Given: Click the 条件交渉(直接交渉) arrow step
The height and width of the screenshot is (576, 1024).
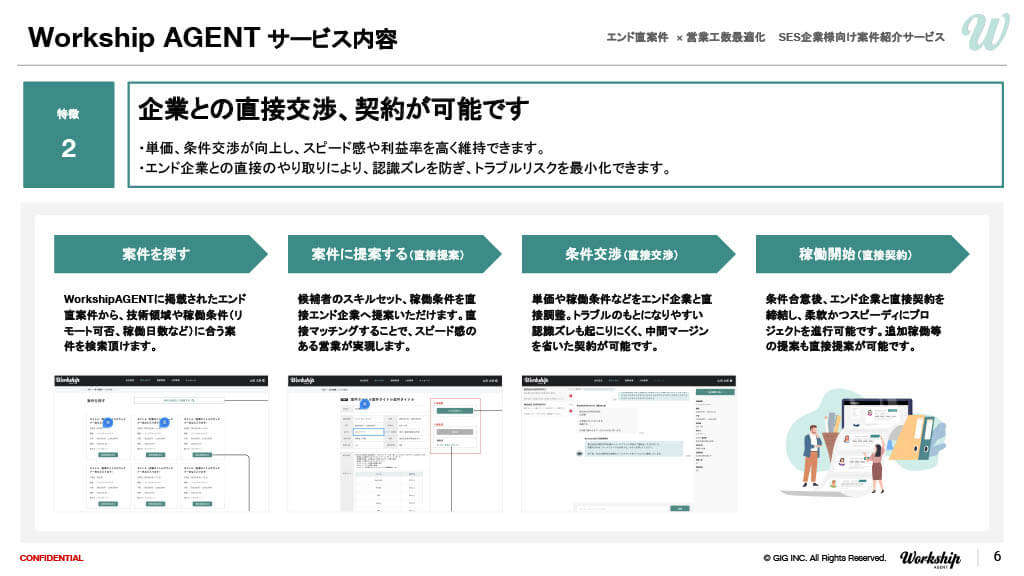Looking at the screenshot, I should pos(628,254).
